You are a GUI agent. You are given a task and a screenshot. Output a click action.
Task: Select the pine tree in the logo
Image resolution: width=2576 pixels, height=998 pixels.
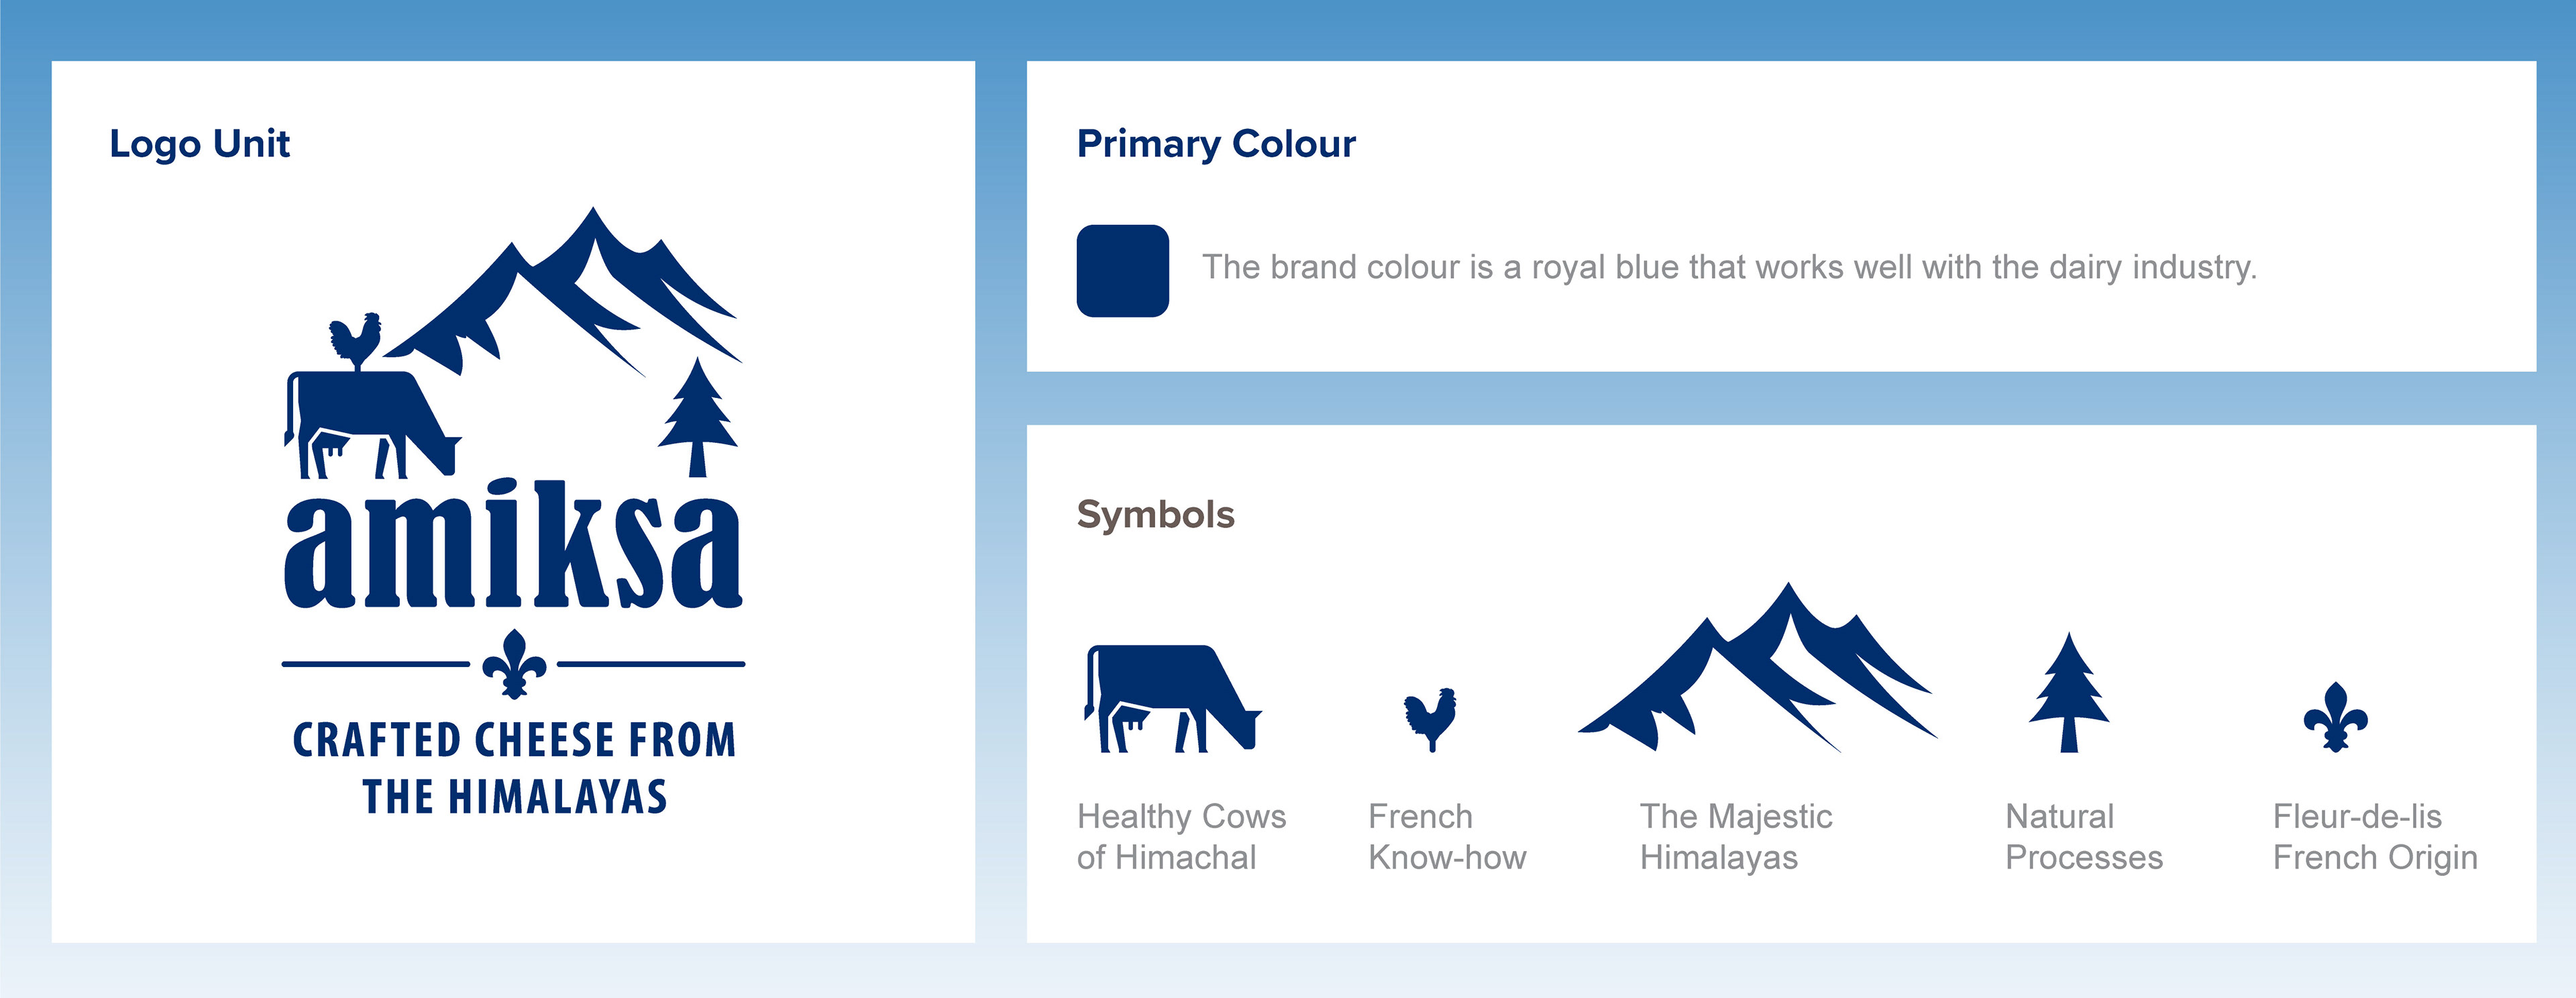697,417
